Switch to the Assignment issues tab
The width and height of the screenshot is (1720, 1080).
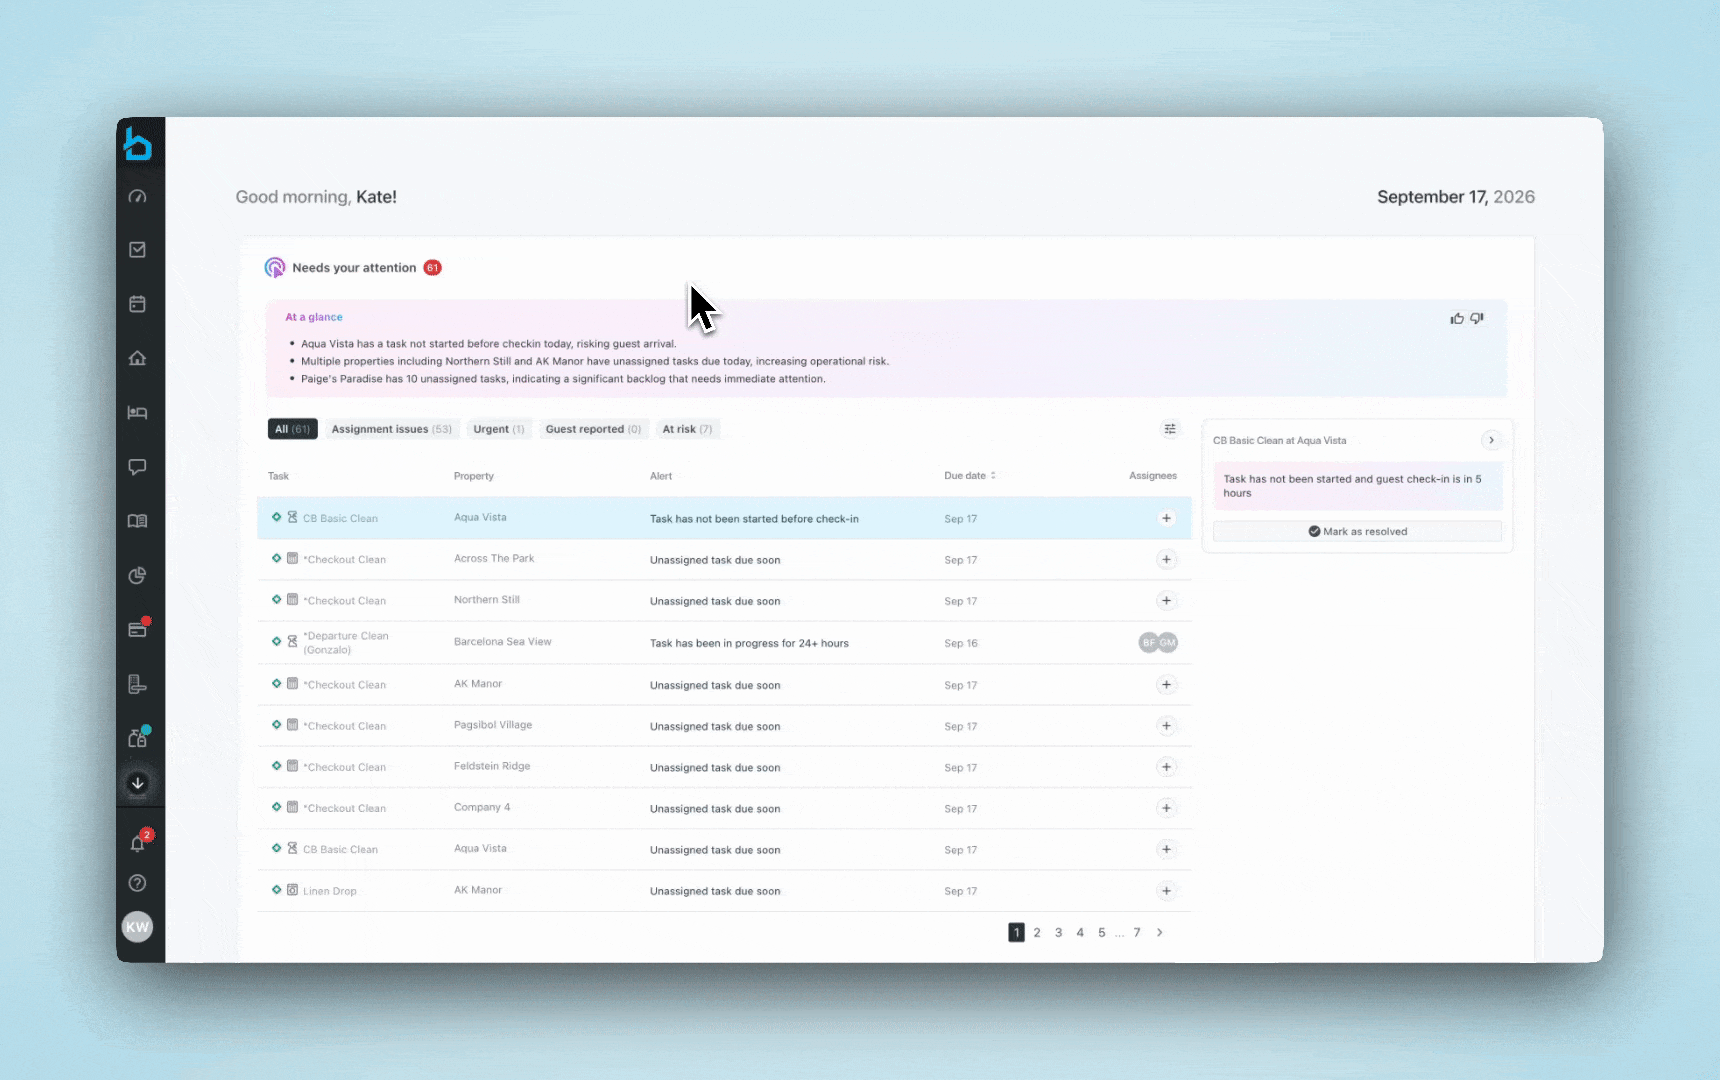392,429
